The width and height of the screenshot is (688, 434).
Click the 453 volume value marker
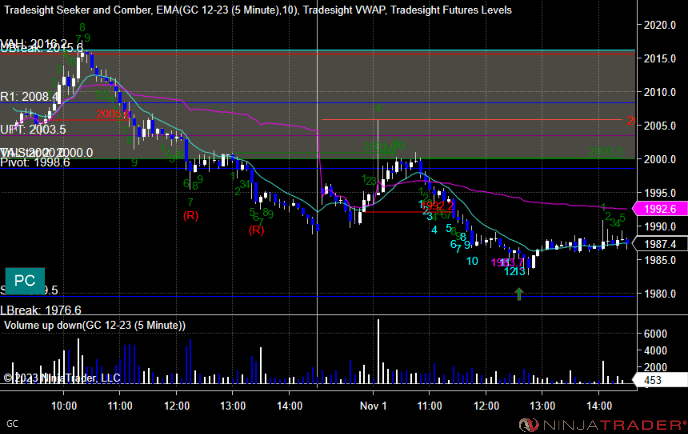pyautogui.click(x=659, y=380)
